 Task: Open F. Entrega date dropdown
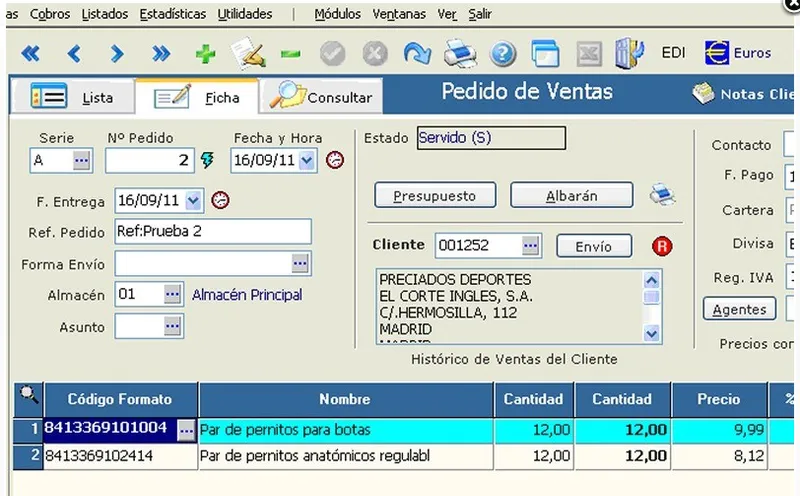tap(193, 201)
